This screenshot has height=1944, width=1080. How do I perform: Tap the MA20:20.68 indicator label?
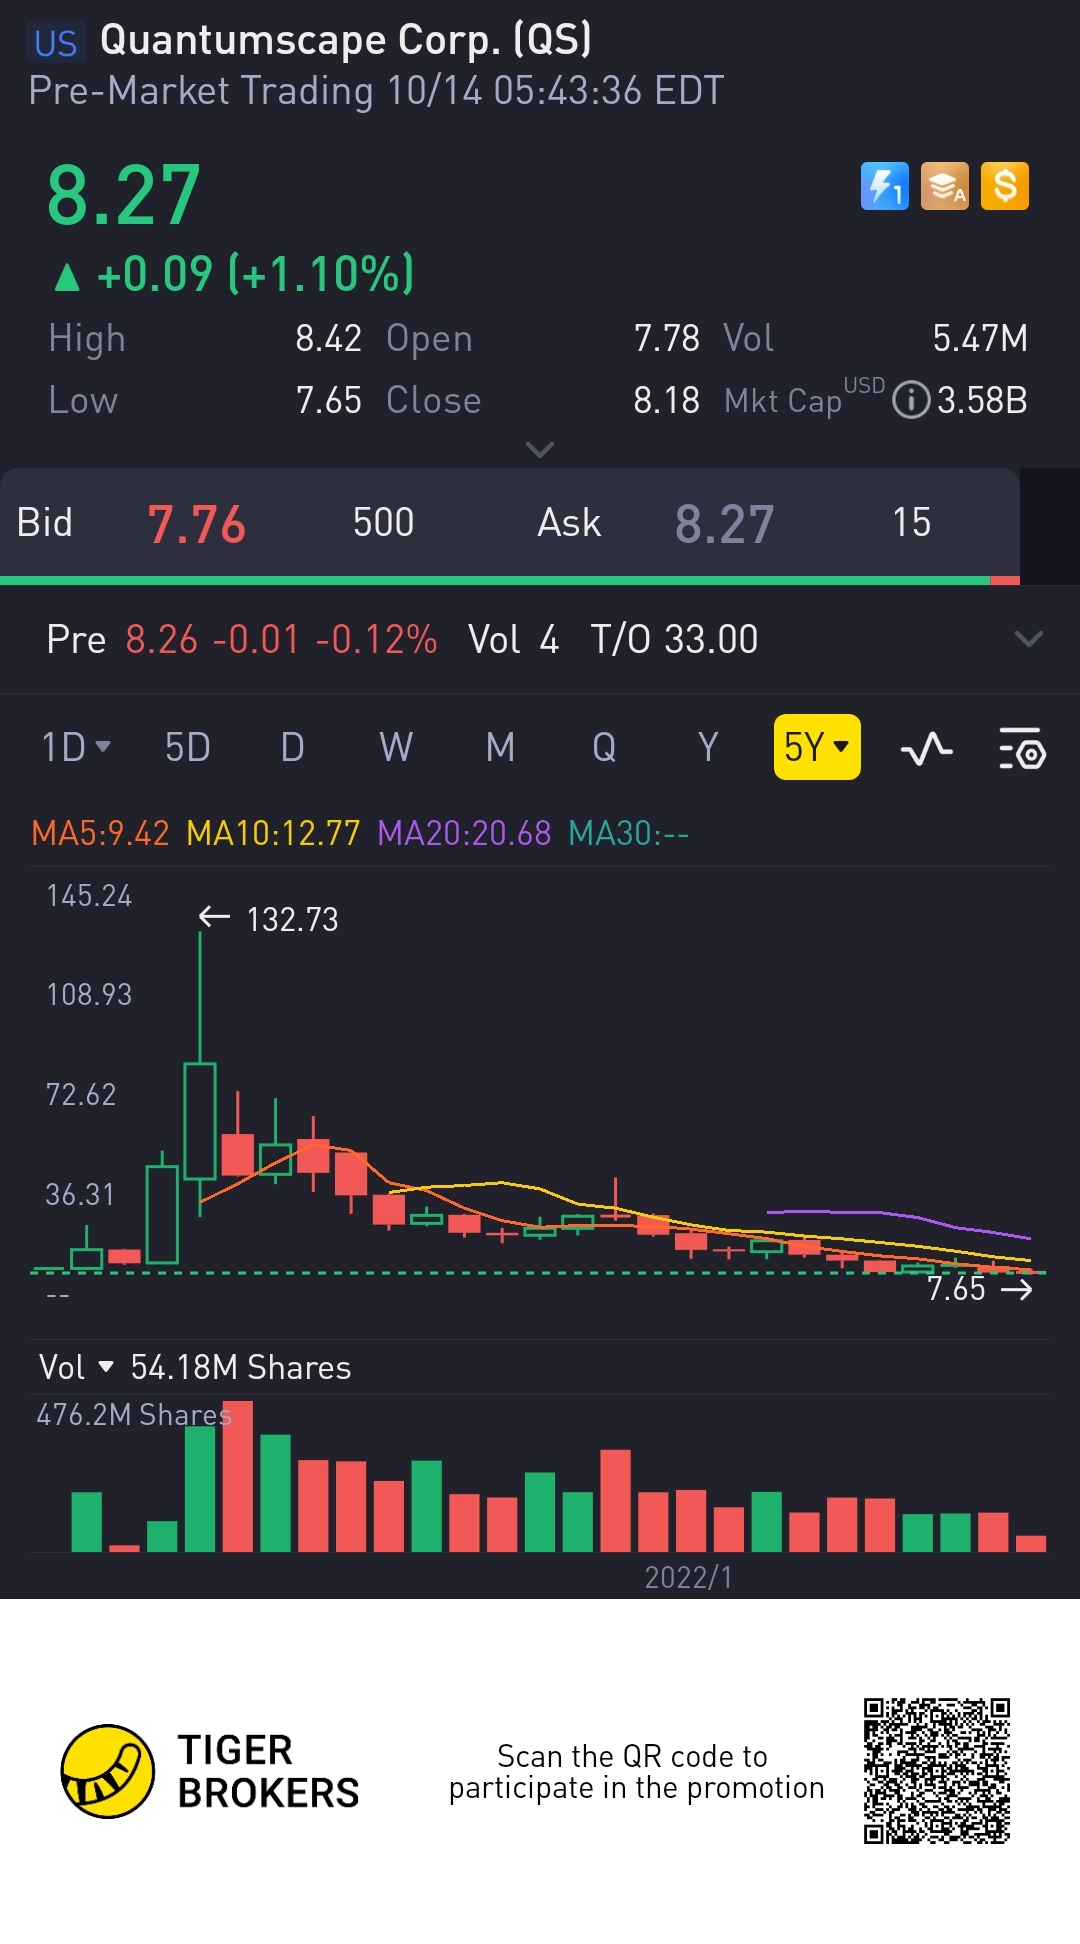[464, 833]
